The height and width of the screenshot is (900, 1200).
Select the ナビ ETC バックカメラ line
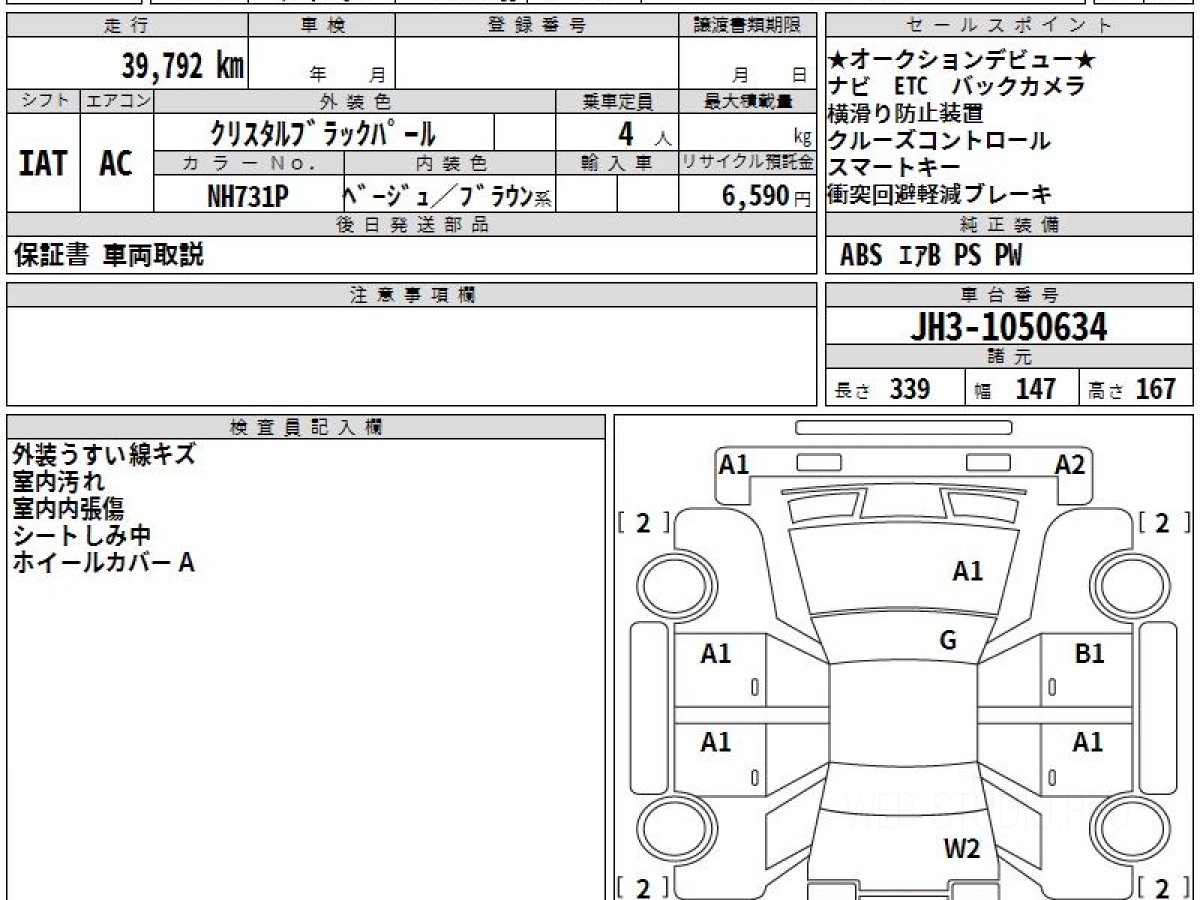pos(957,87)
